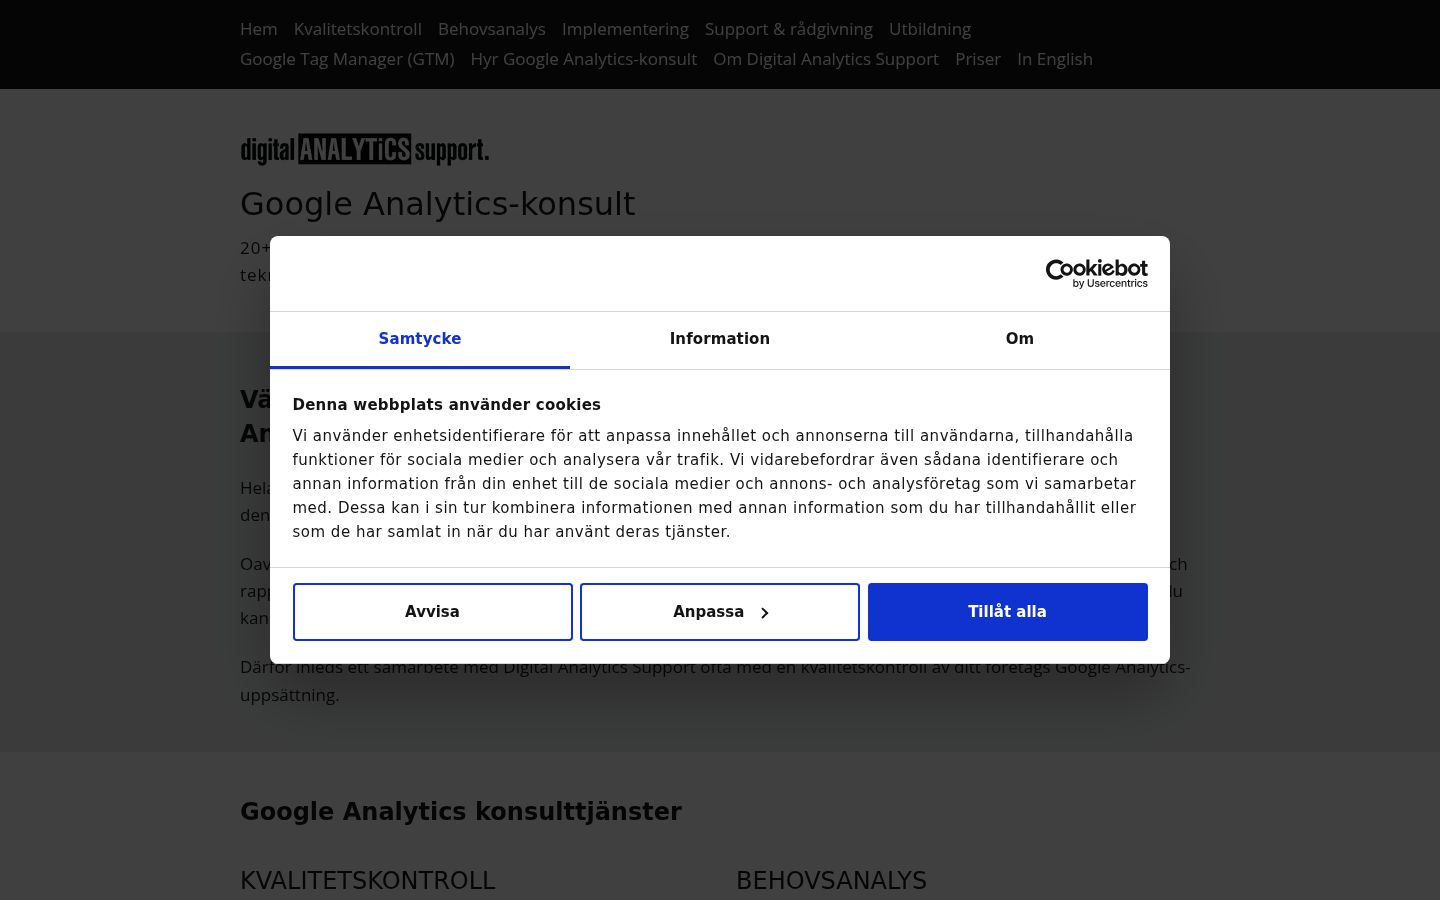
Task: Open the Cookiebot by Usercentrics logo
Action: pos(1096,274)
